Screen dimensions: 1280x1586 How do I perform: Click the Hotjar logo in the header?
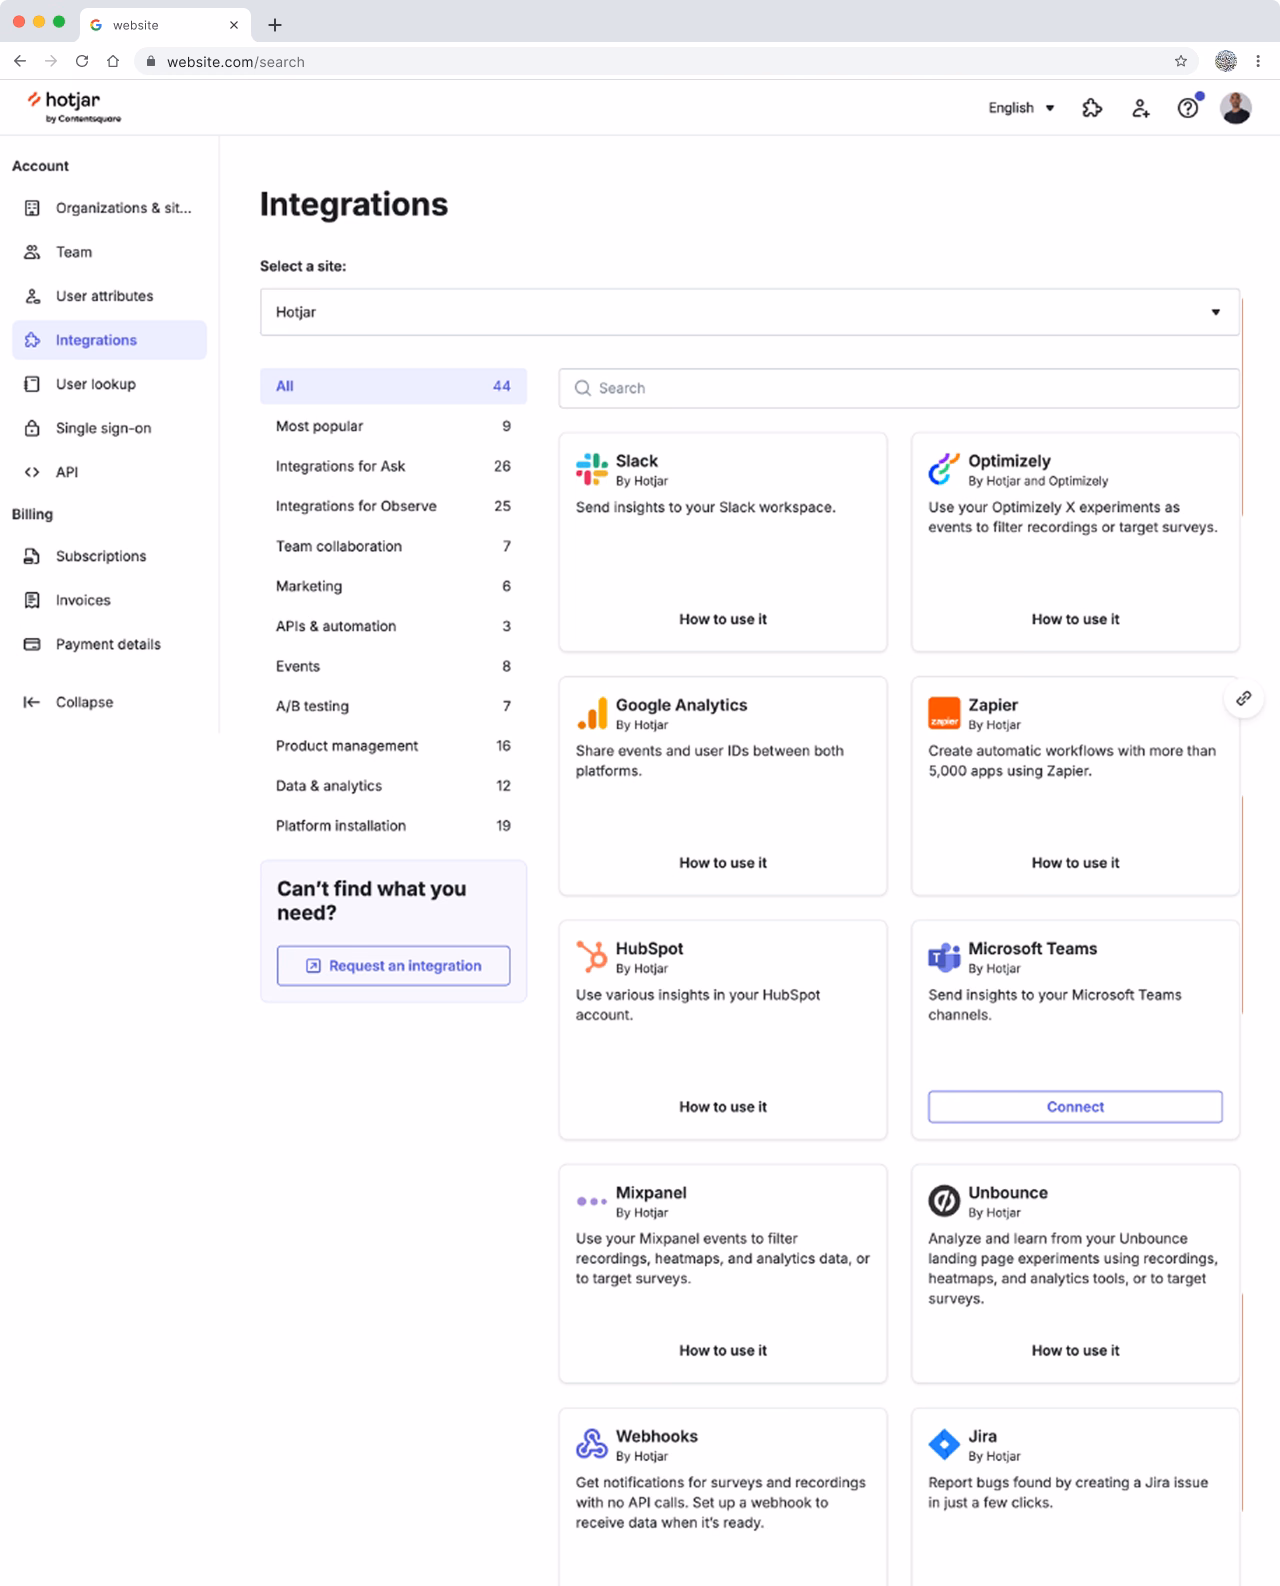[x=73, y=106]
